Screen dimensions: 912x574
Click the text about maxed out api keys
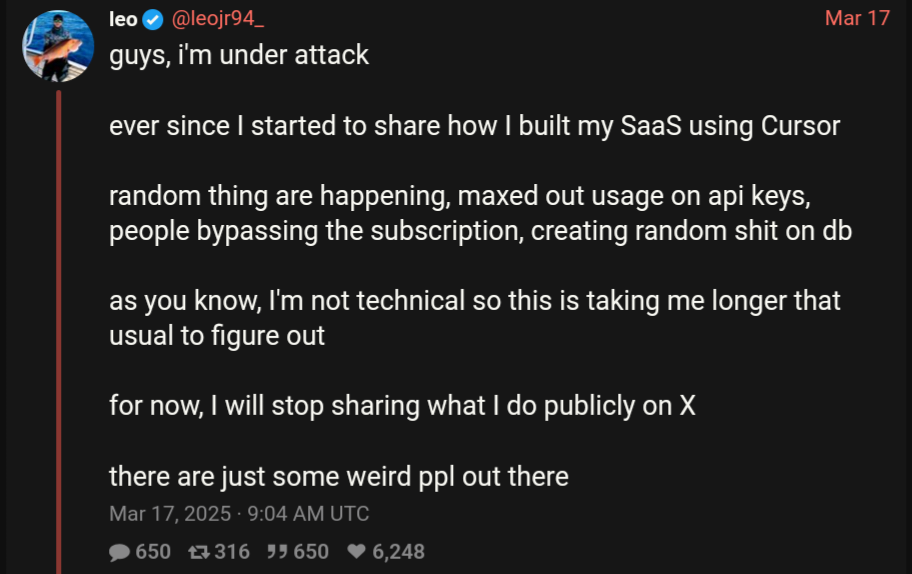pos(480,213)
